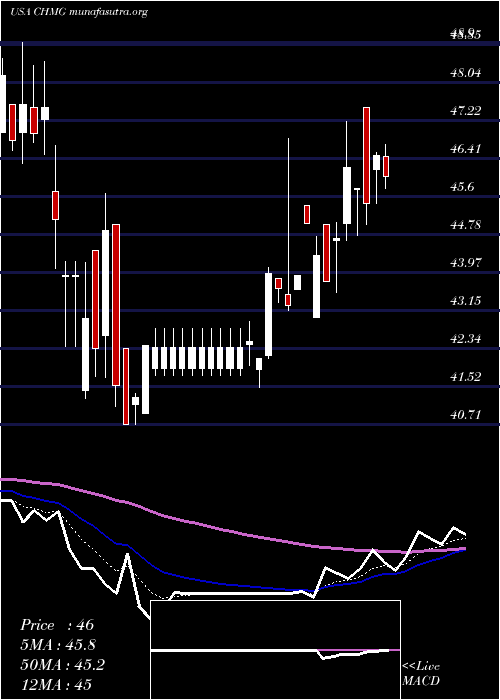Screen dimensions: 500x700
Task: Select the 45.6 price axis label
Action: click(462, 186)
